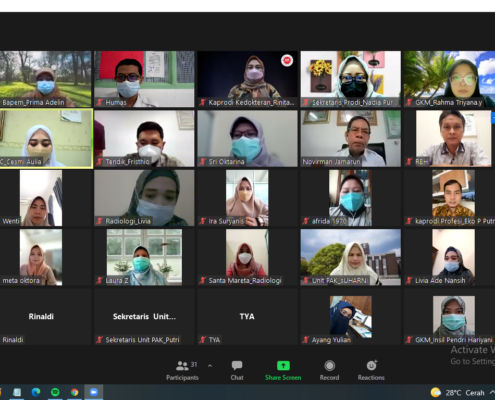Select Sri Oktarina video tile
The width and height of the screenshot is (495, 400).
(247, 138)
